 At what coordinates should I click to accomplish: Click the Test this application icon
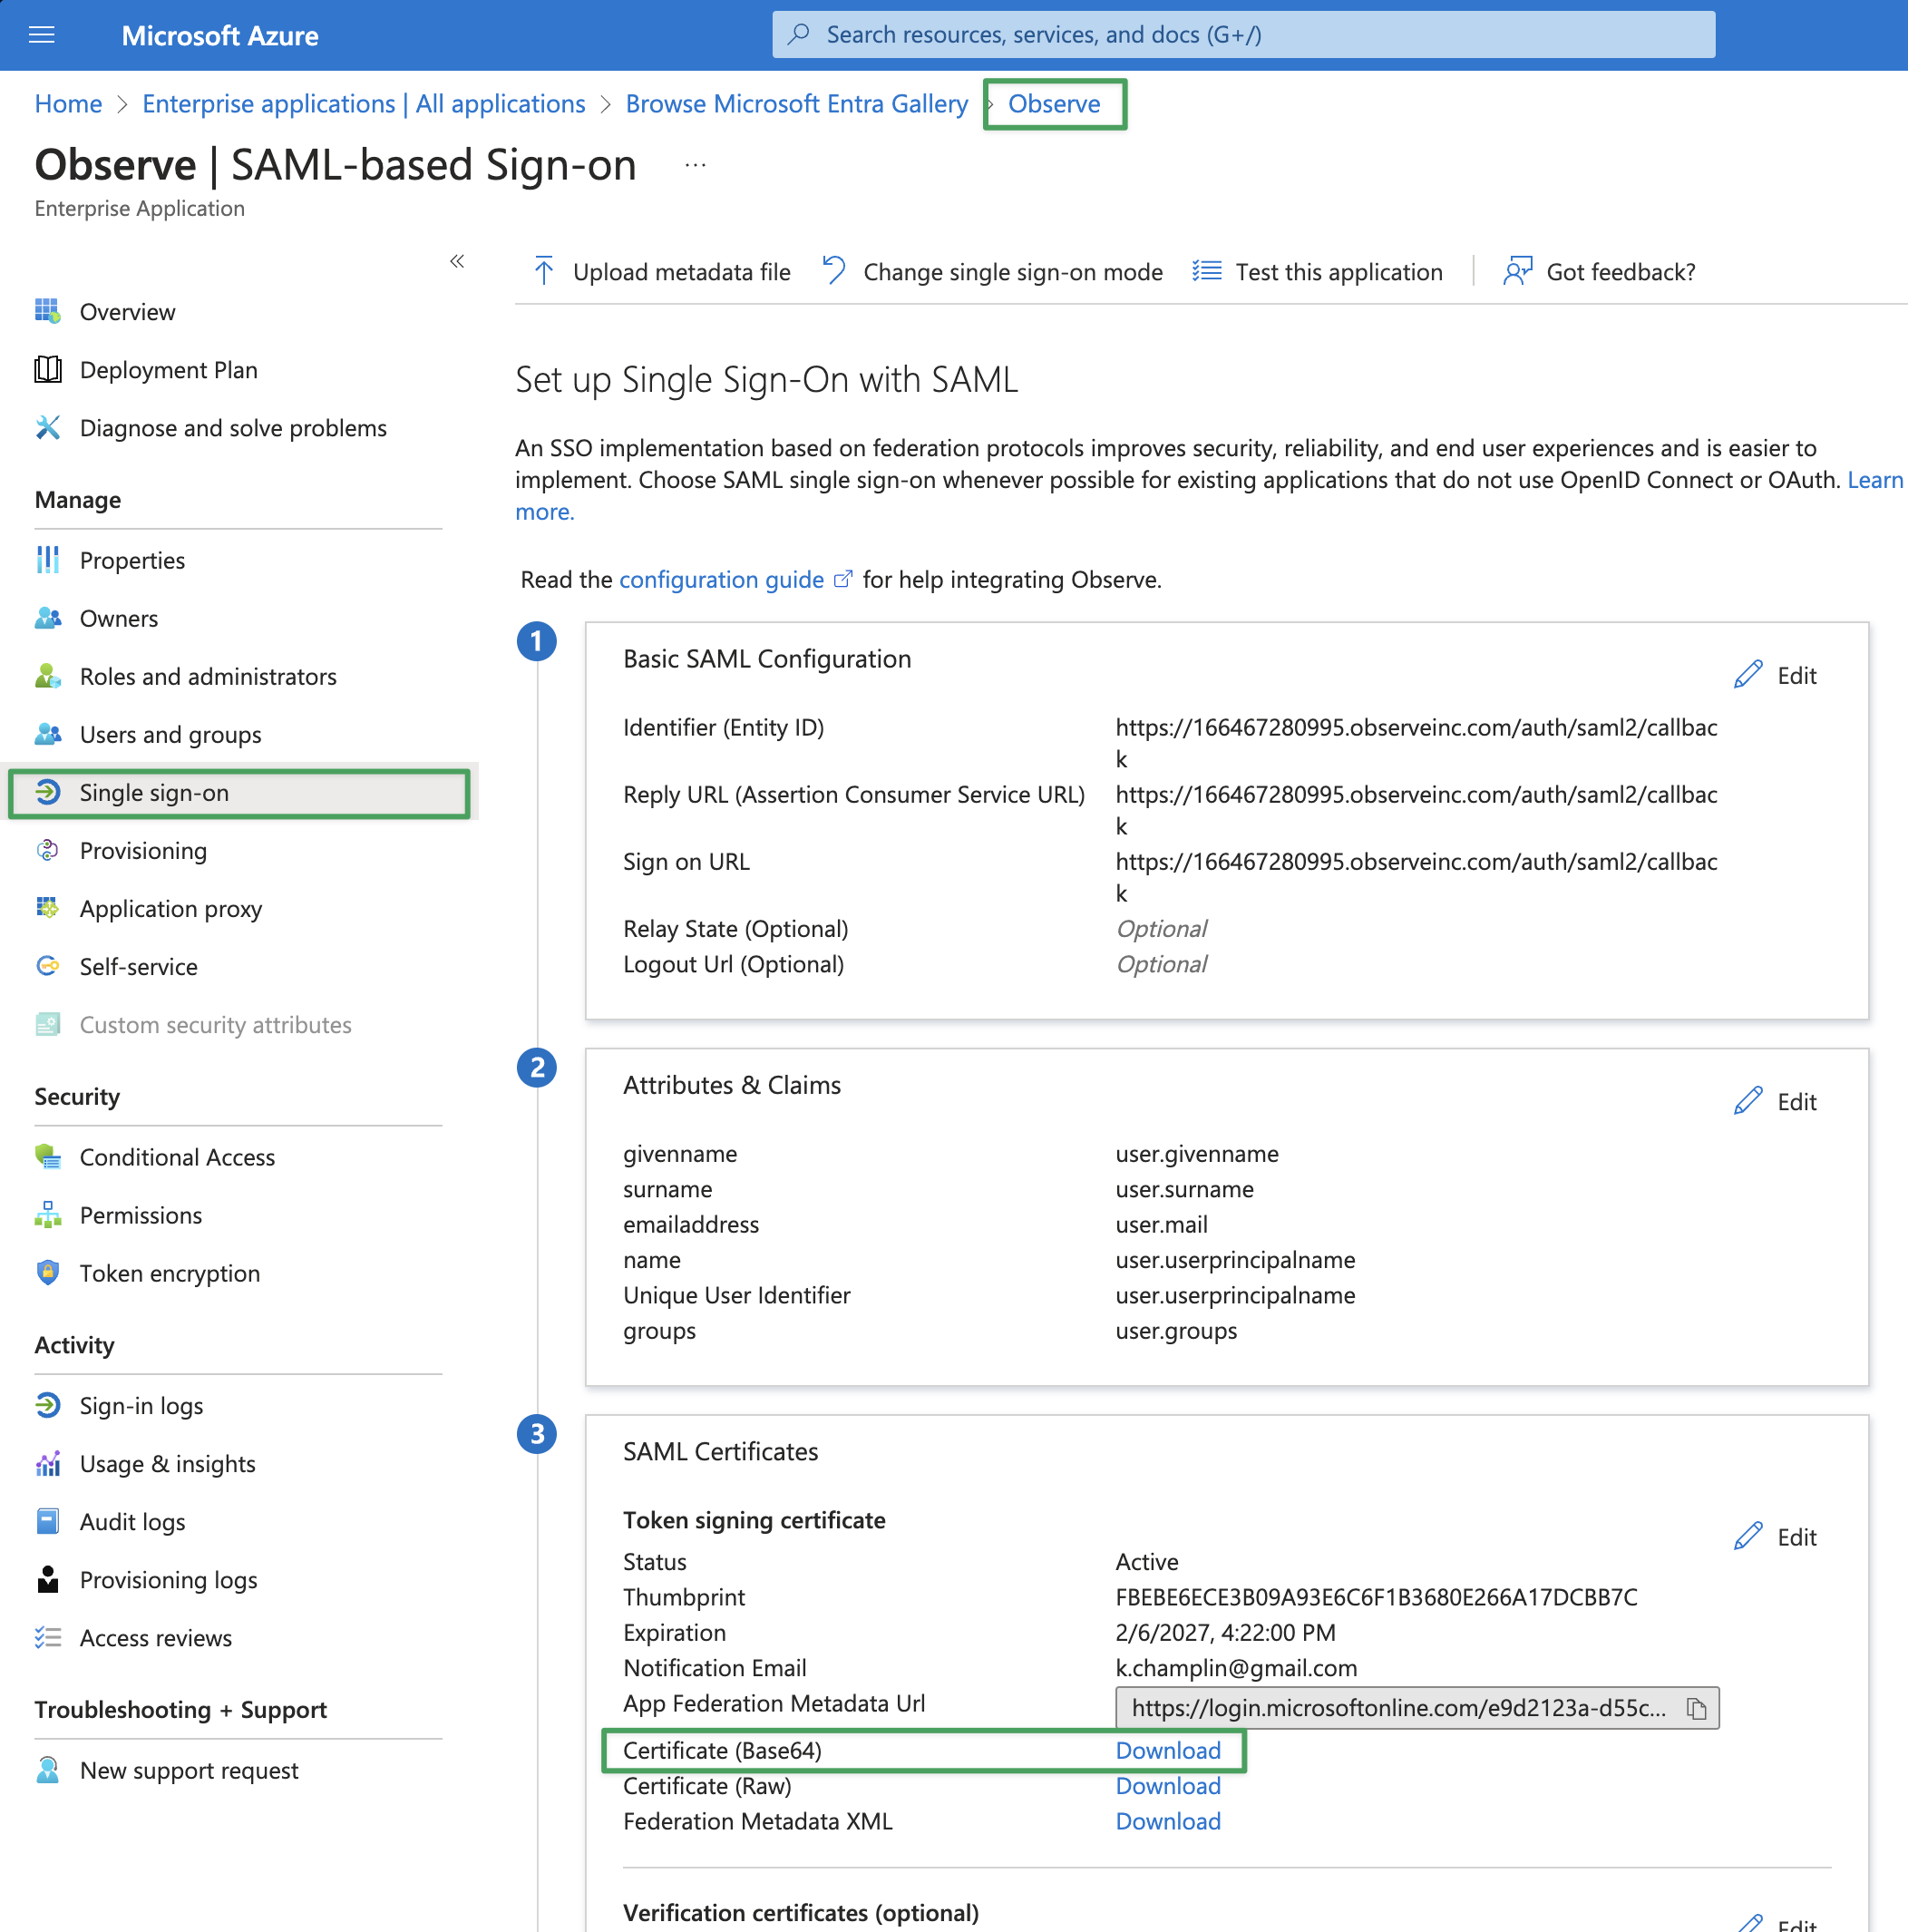[1207, 271]
